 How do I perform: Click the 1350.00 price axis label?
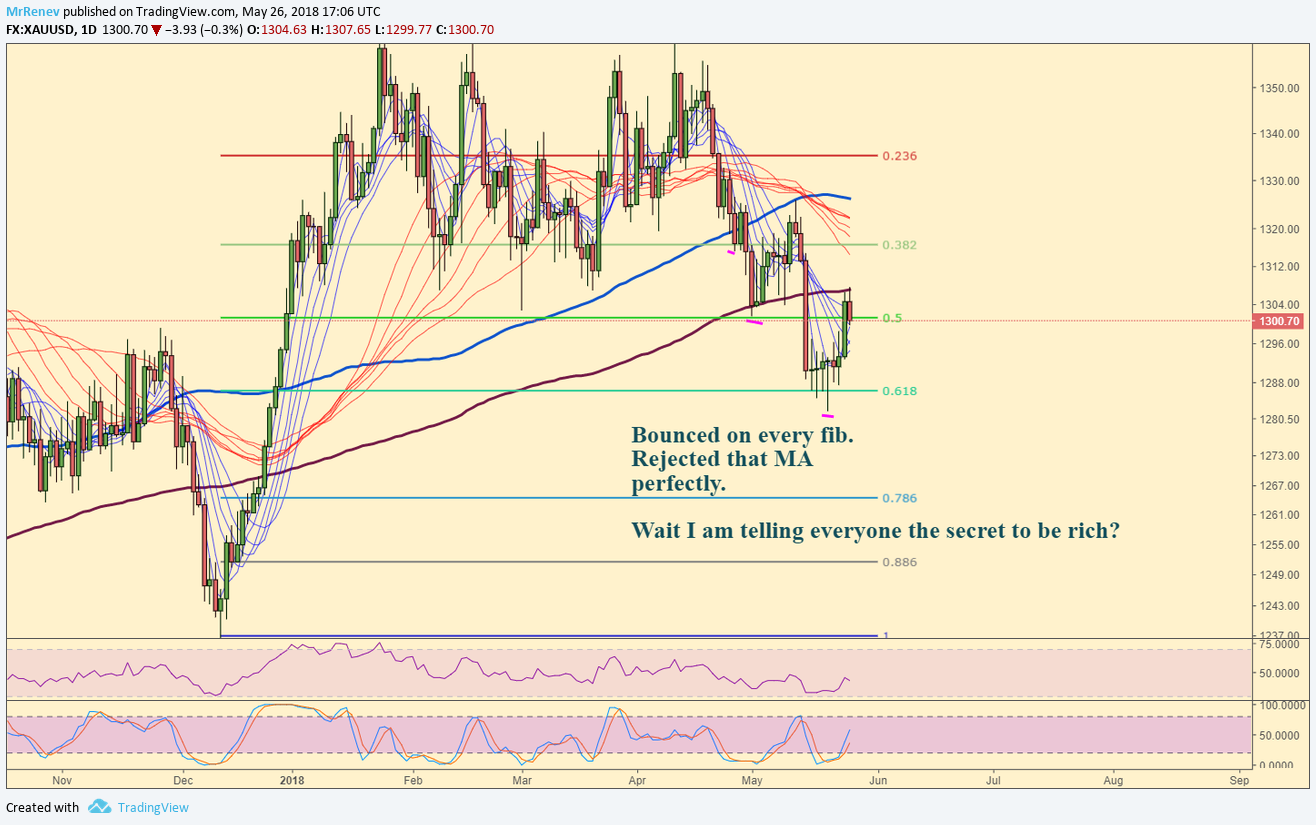pos(1279,88)
